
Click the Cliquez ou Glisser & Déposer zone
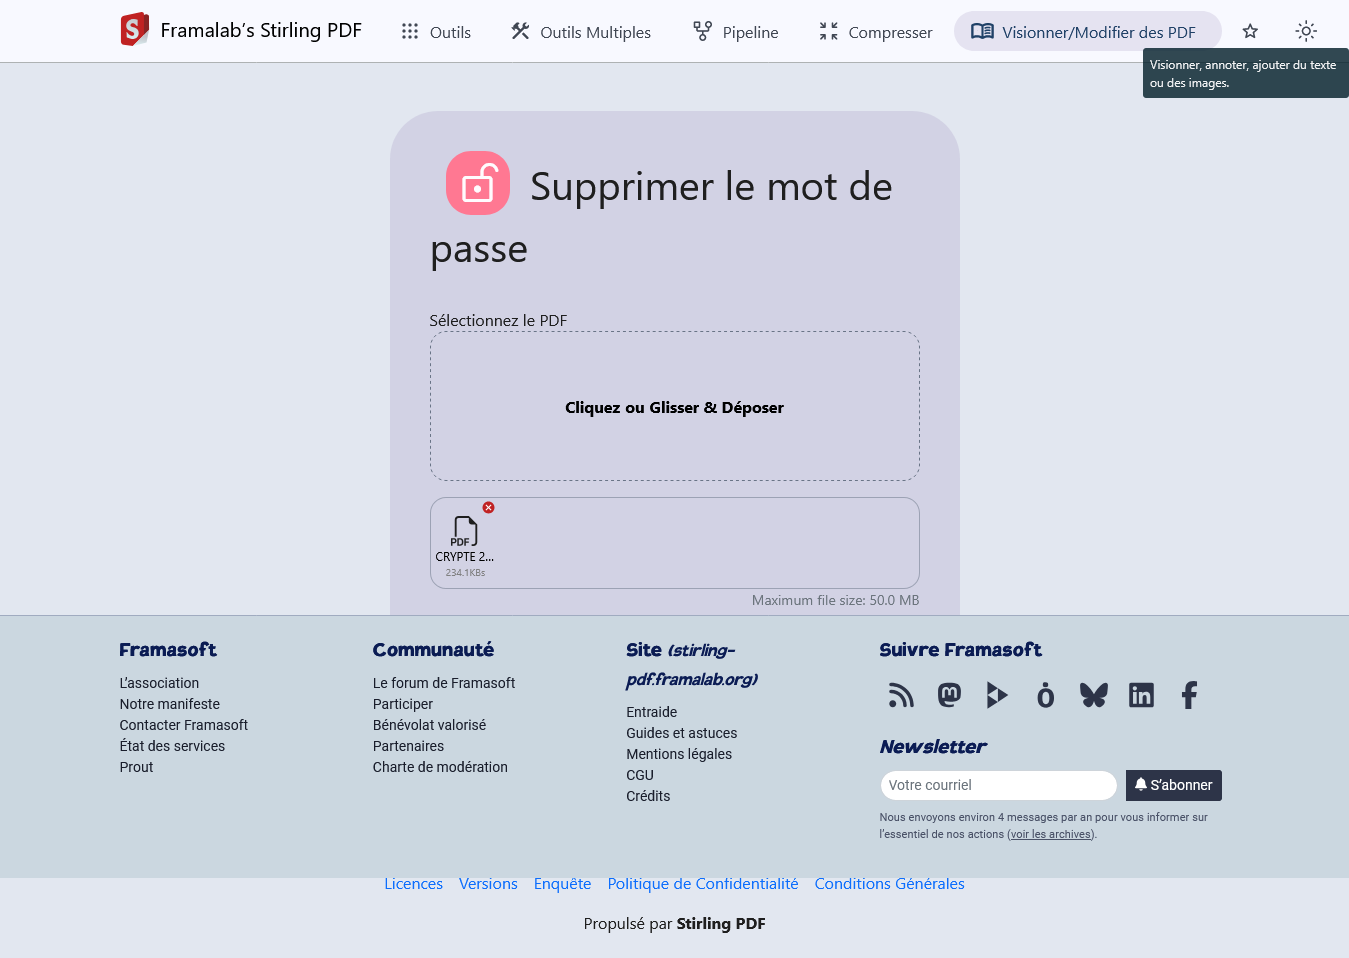tap(675, 406)
